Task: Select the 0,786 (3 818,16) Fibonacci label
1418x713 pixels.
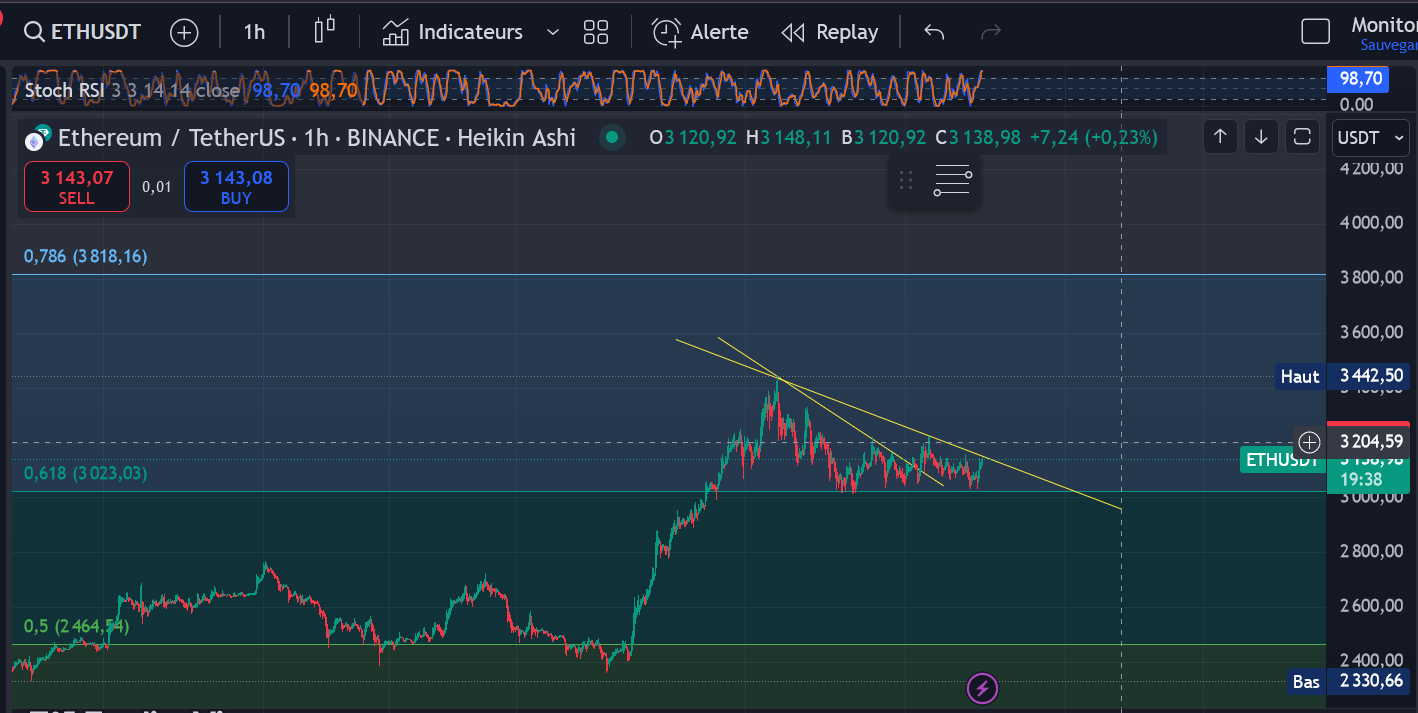Action: point(86,256)
